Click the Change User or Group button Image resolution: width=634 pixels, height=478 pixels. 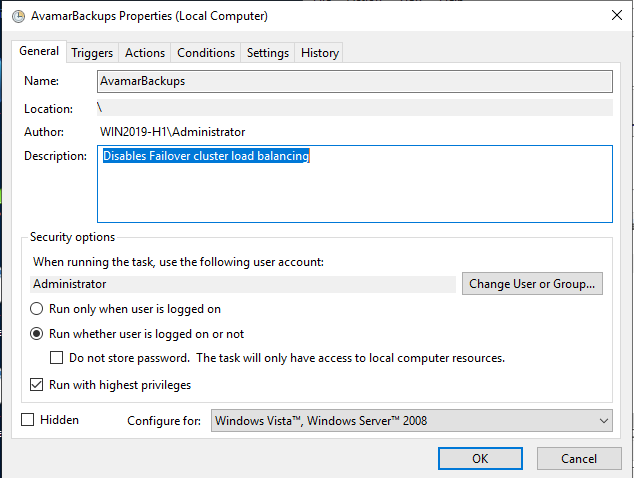534,284
